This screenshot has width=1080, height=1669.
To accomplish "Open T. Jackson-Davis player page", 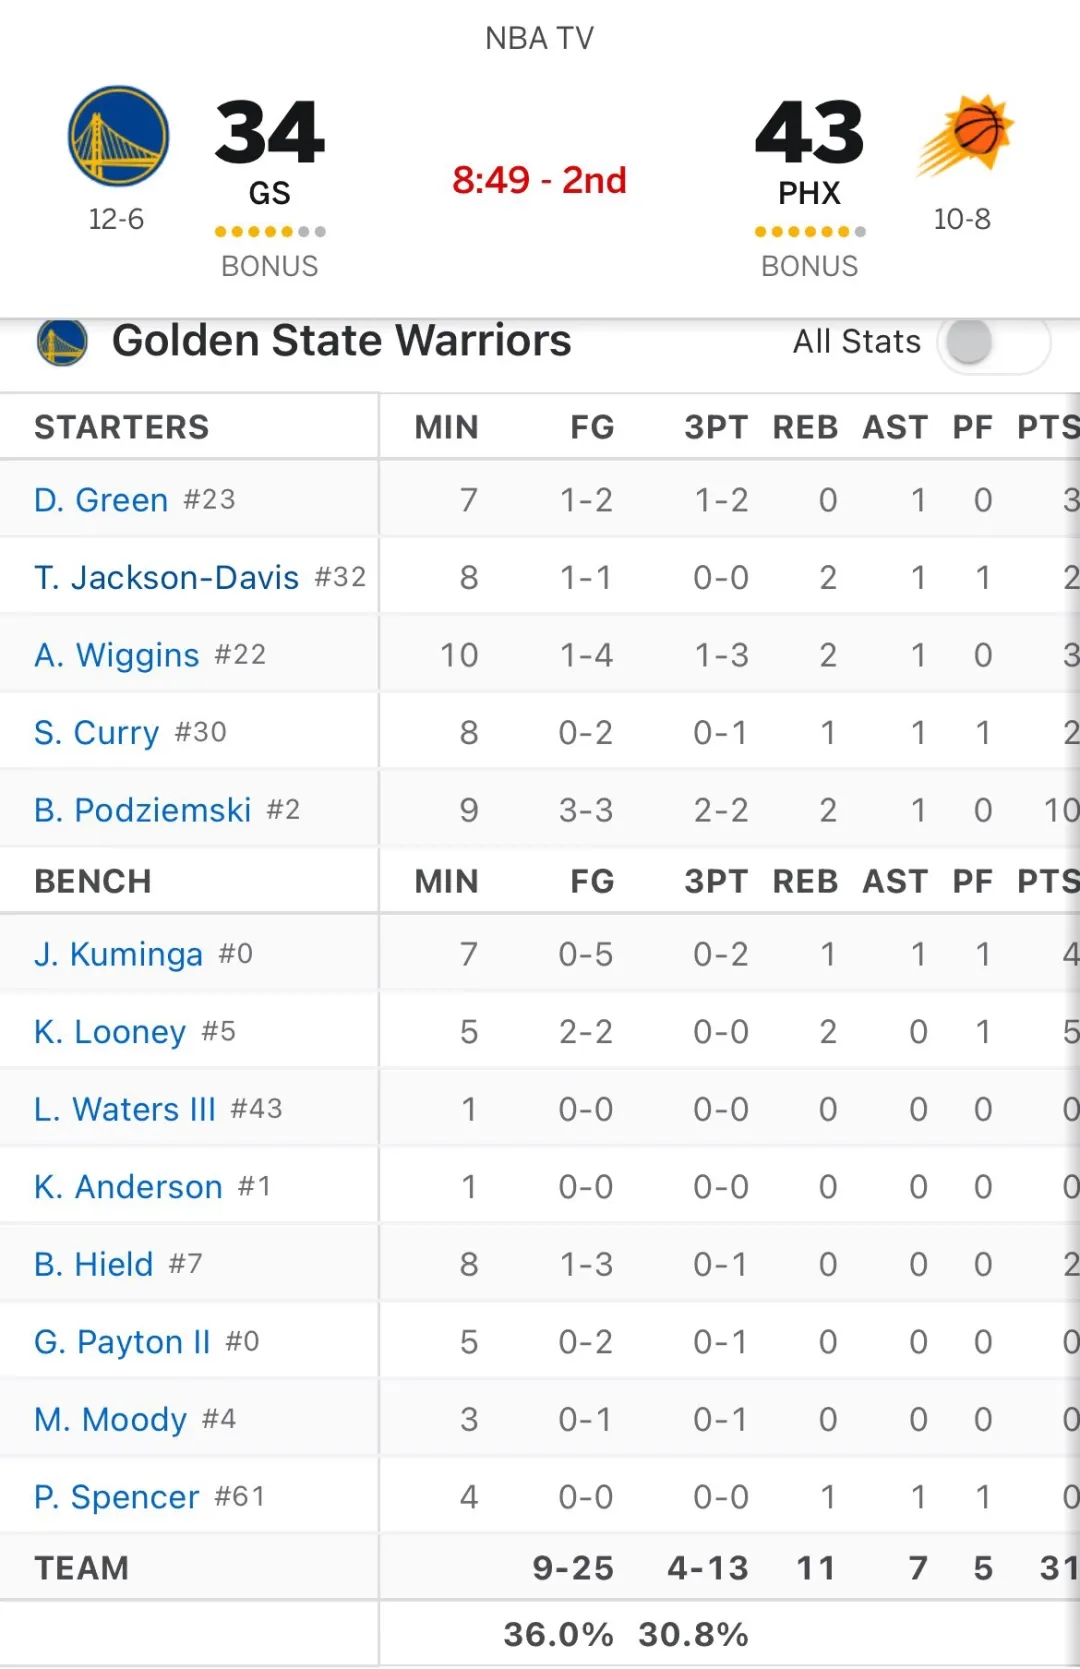I will point(166,578).
